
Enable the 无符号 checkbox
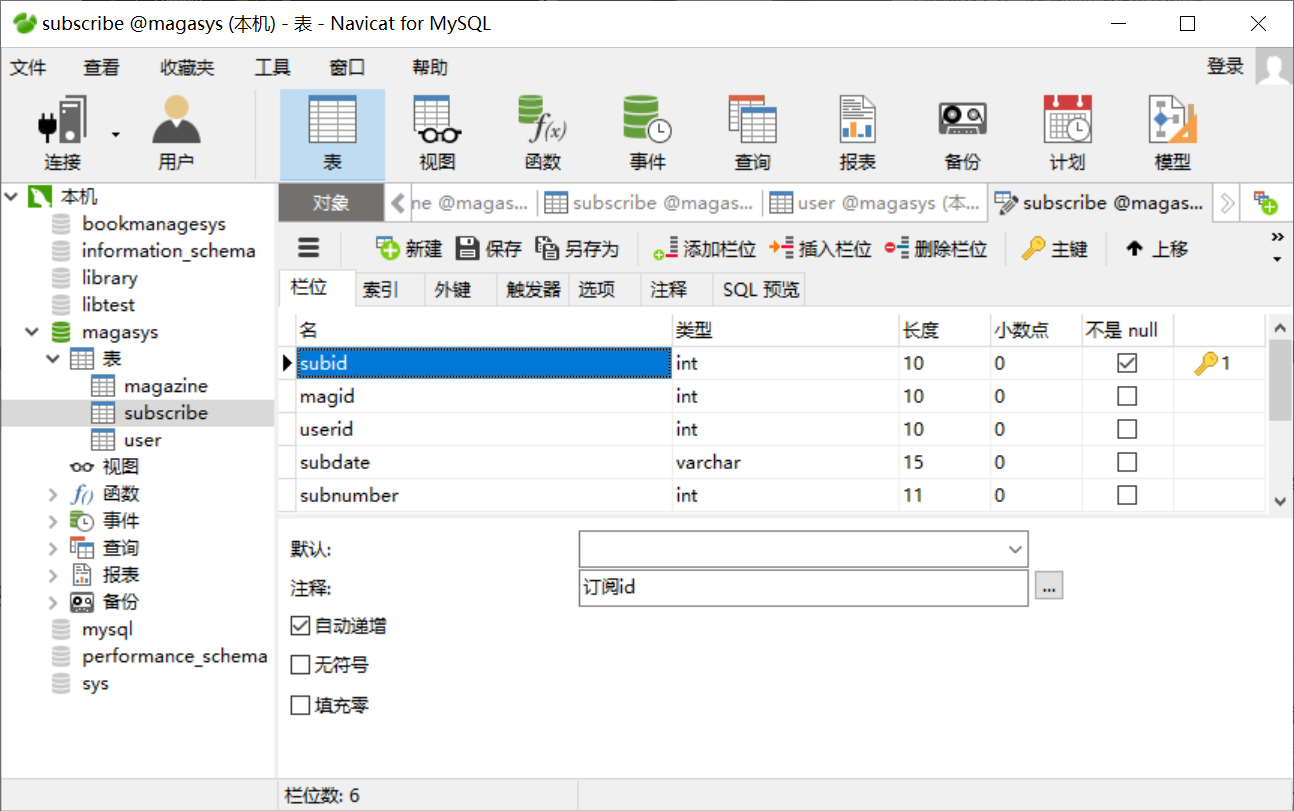299,664
